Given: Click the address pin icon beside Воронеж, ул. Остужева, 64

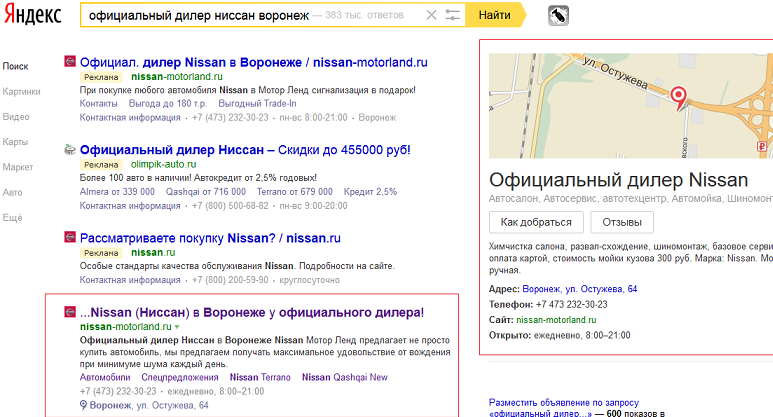Looking at the screenshot, I should 83,405.
